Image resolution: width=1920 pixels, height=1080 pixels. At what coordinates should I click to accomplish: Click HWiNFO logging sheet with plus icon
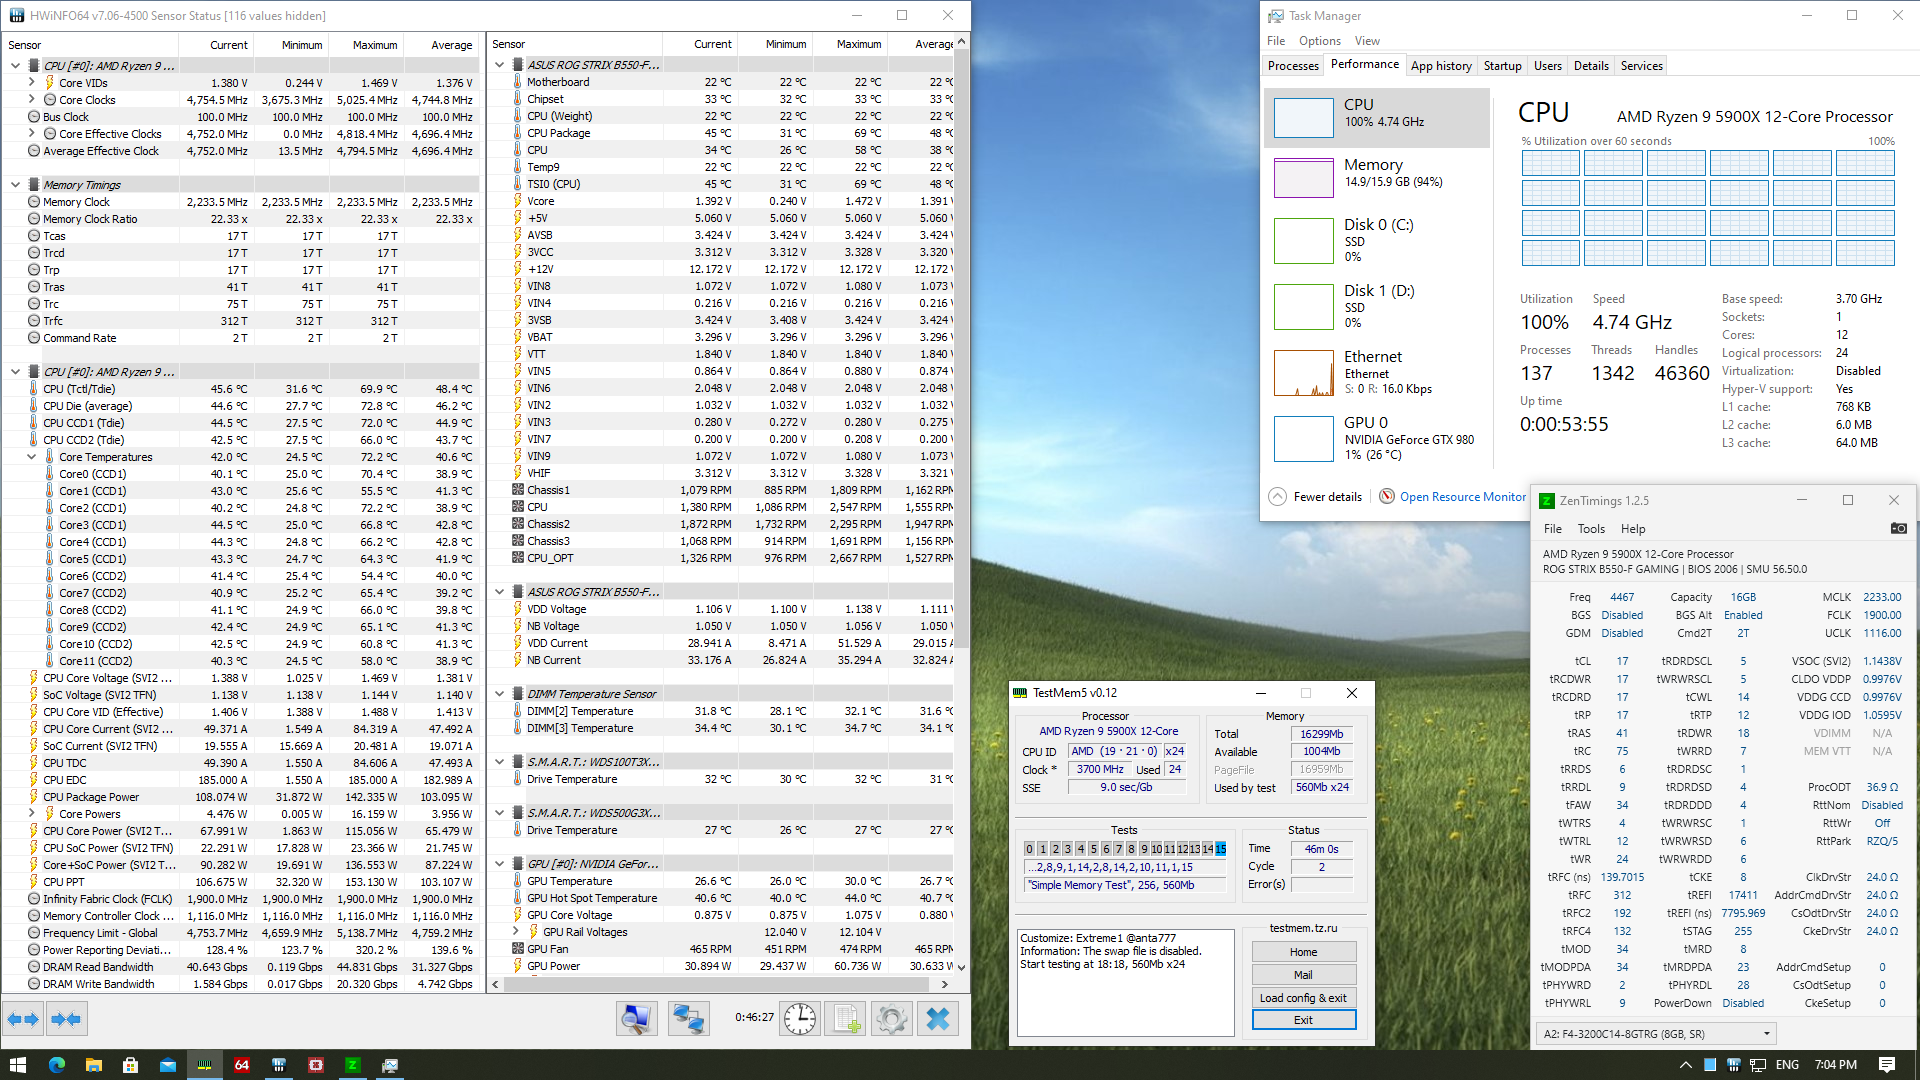pyautogui.click(x=845, y=1019)
